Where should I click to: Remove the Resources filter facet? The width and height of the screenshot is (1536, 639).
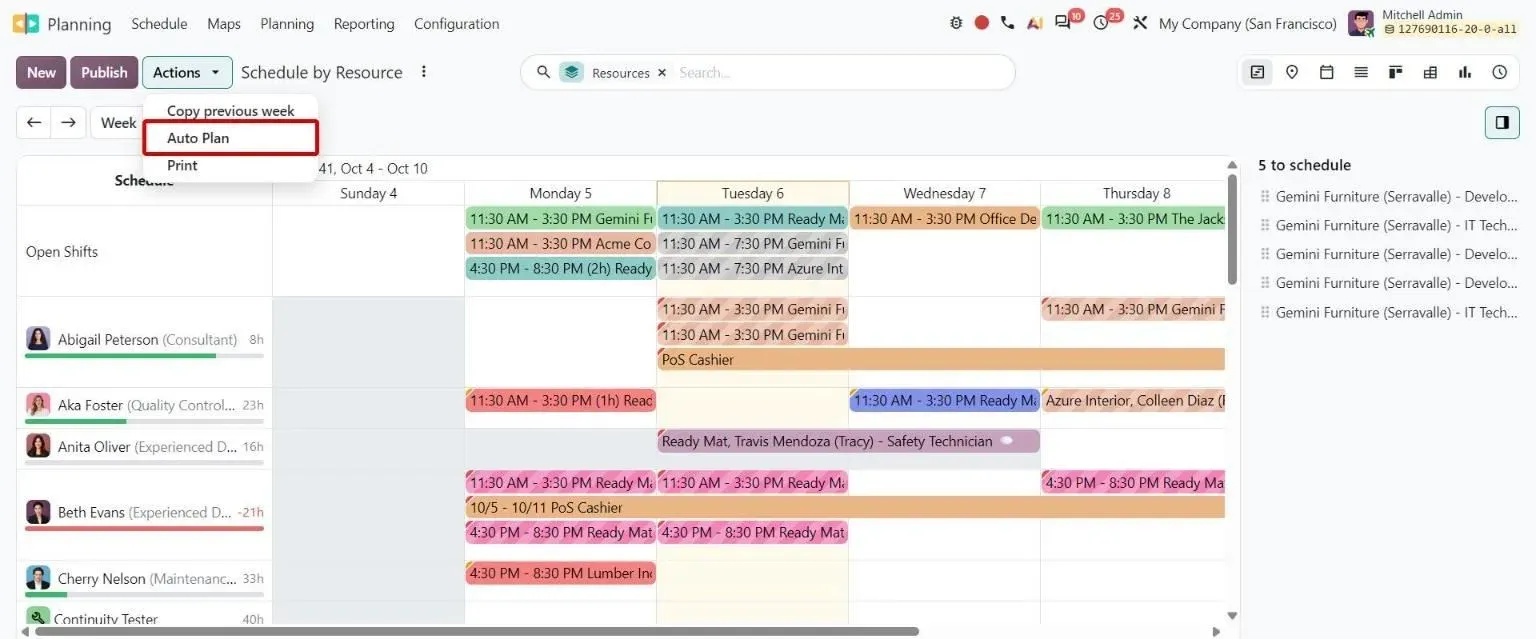[662, 73]
